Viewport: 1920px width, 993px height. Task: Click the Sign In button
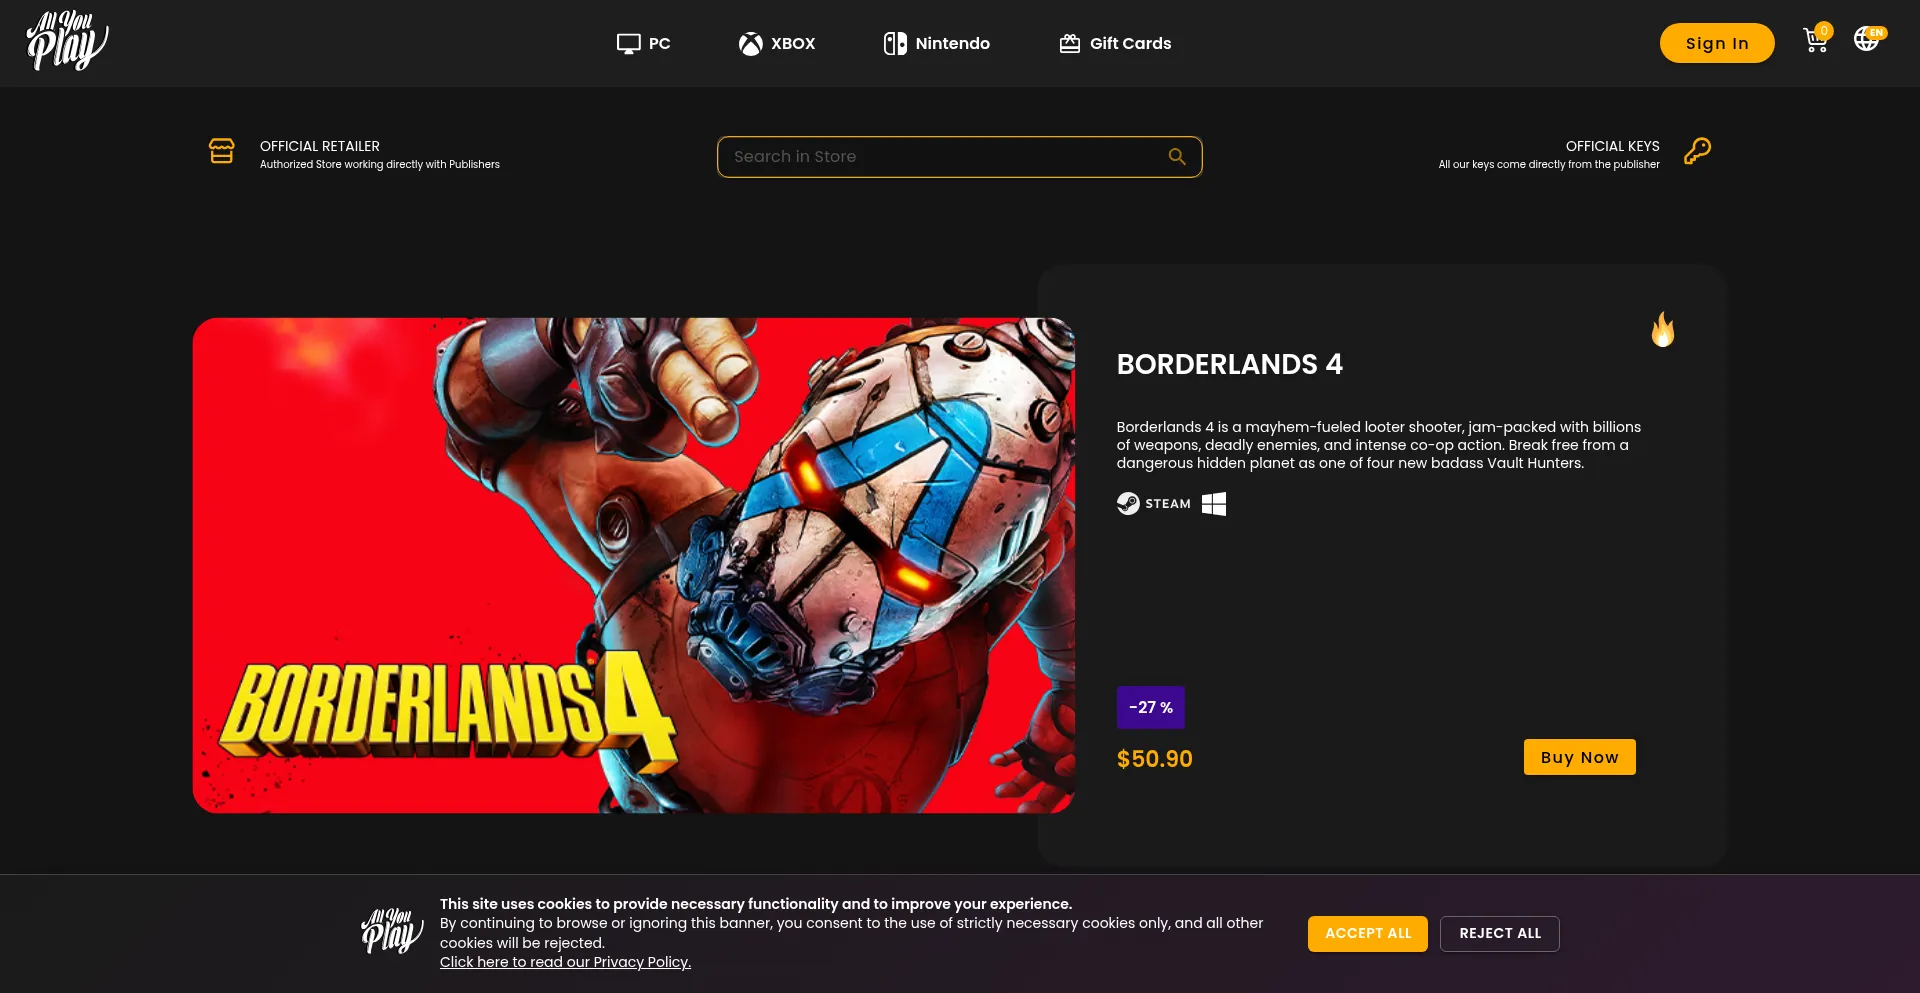pos(1717,43)
